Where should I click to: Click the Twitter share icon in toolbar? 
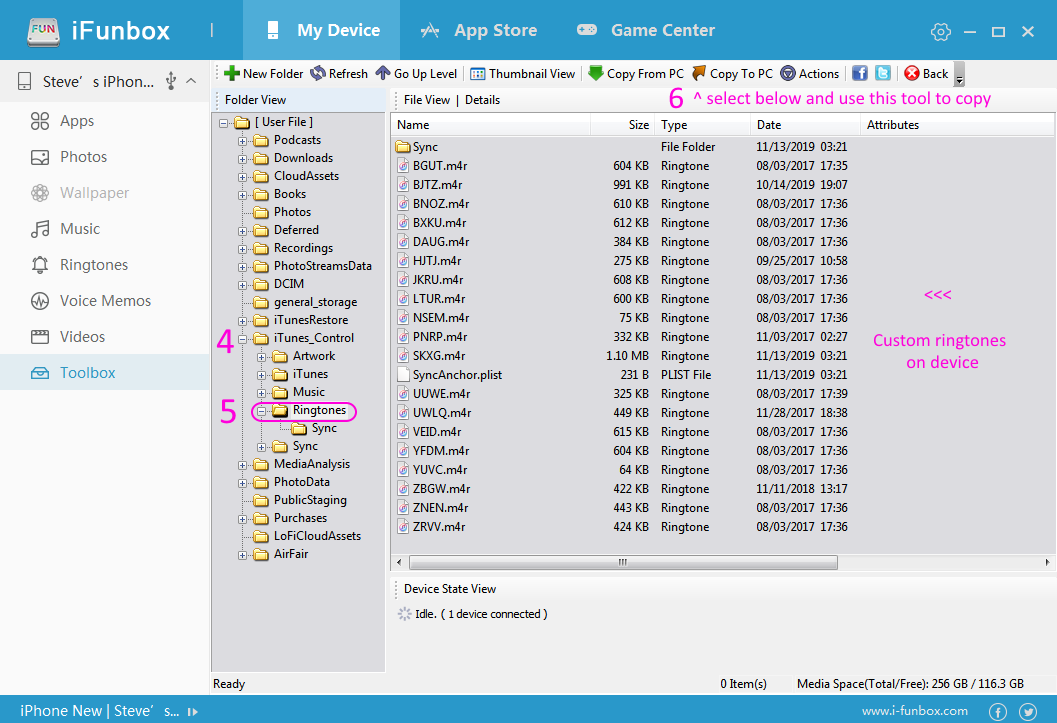(x=882, y=73)
